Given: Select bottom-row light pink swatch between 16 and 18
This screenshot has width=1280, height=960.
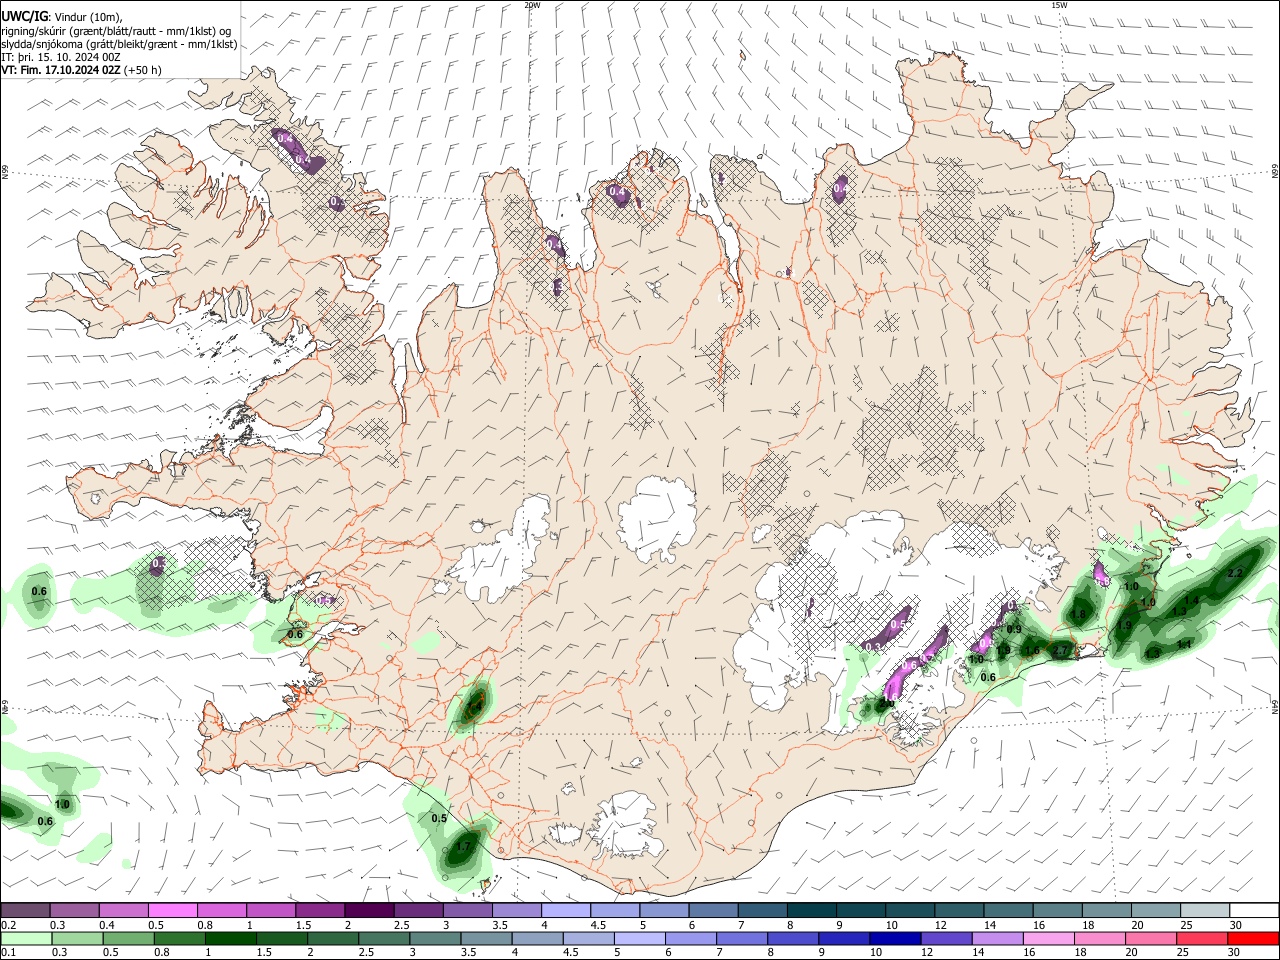Looking at the screenshot, I should (x=1047, y=939).
